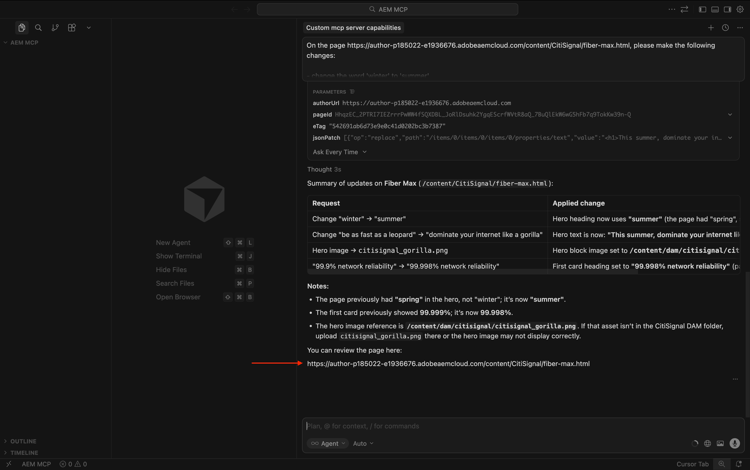The image size is (750, 470).
Task: Click New Agent shortcut
Action: coord(204,243)
